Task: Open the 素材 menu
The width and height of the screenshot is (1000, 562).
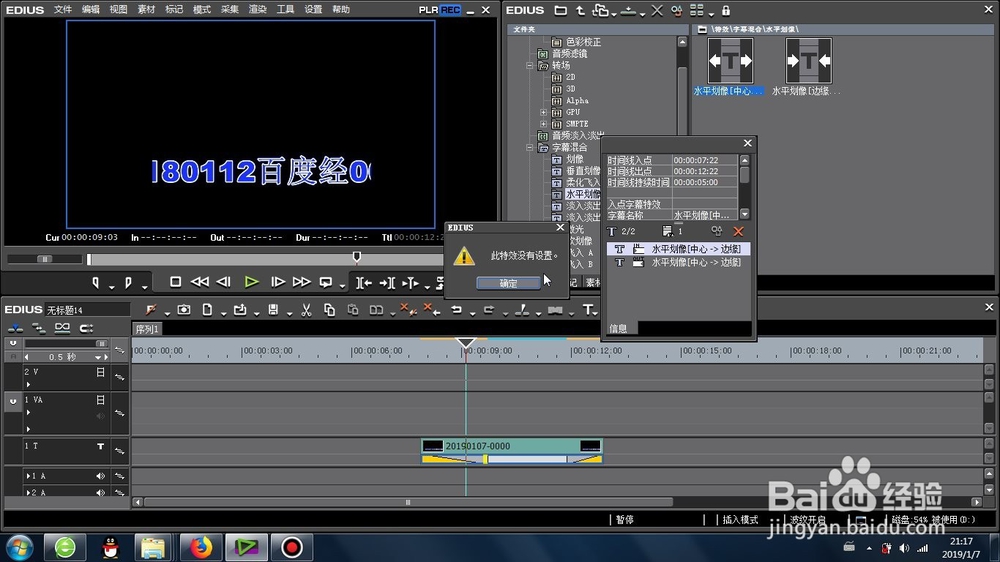Action: [146, 10]
